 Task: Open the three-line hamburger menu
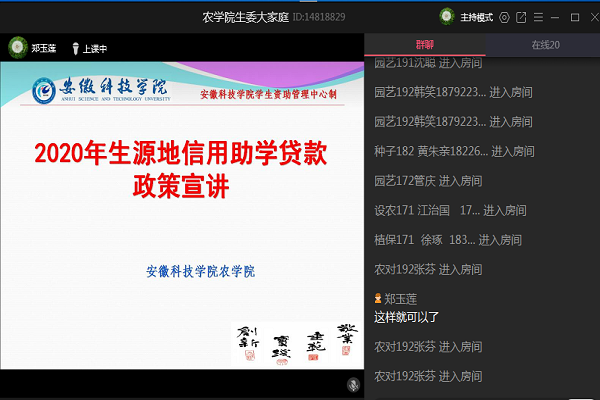click(538, 17)
